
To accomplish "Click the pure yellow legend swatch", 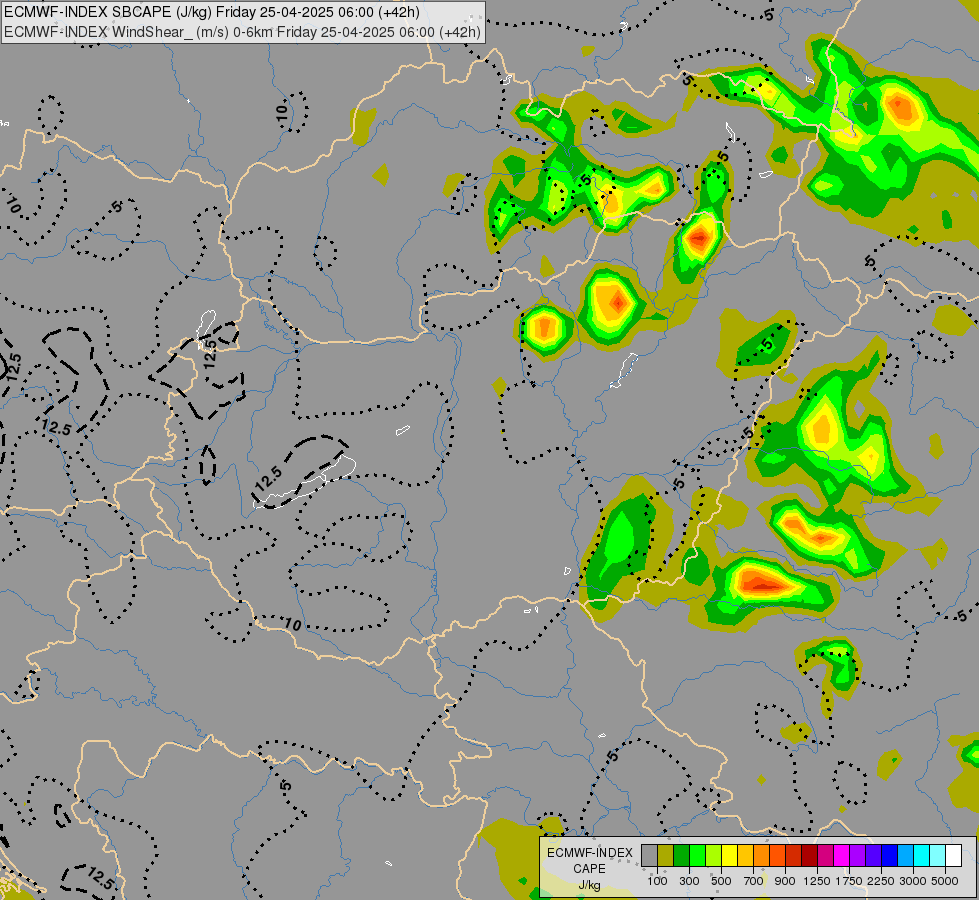I will tap(729, 855).
